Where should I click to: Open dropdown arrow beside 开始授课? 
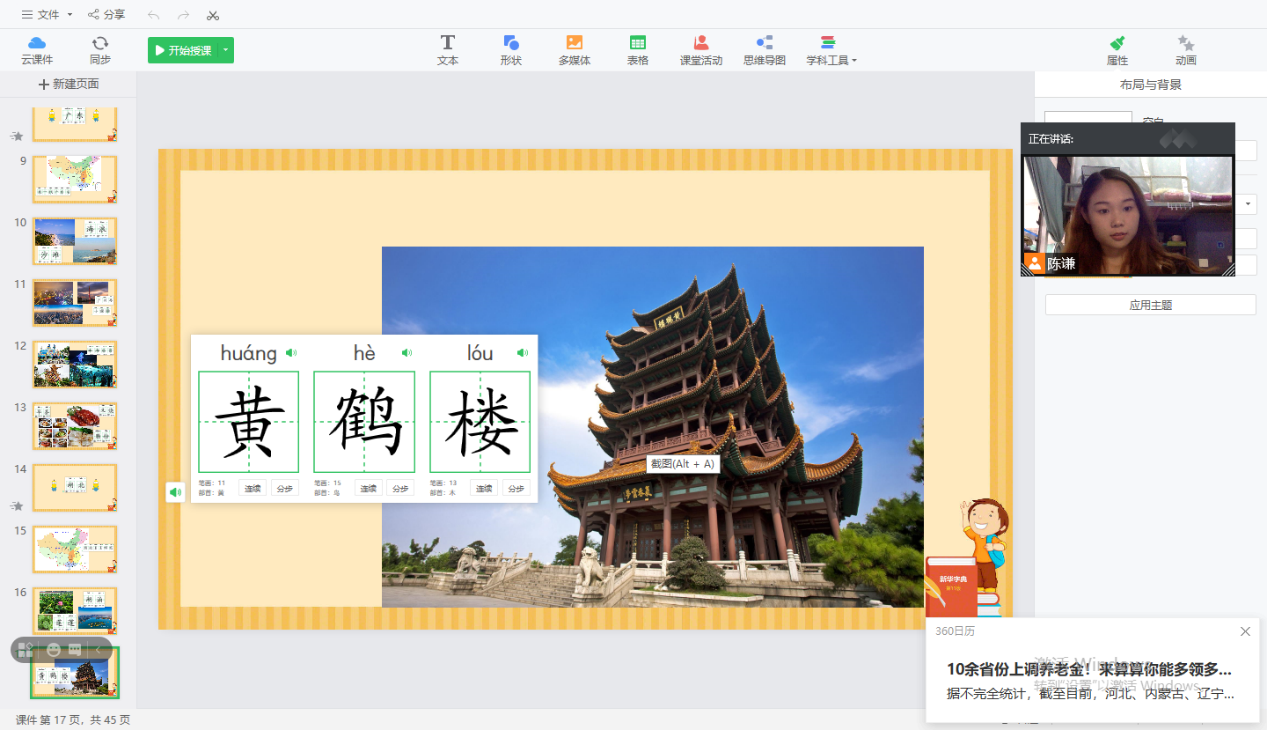click(226, 50)
